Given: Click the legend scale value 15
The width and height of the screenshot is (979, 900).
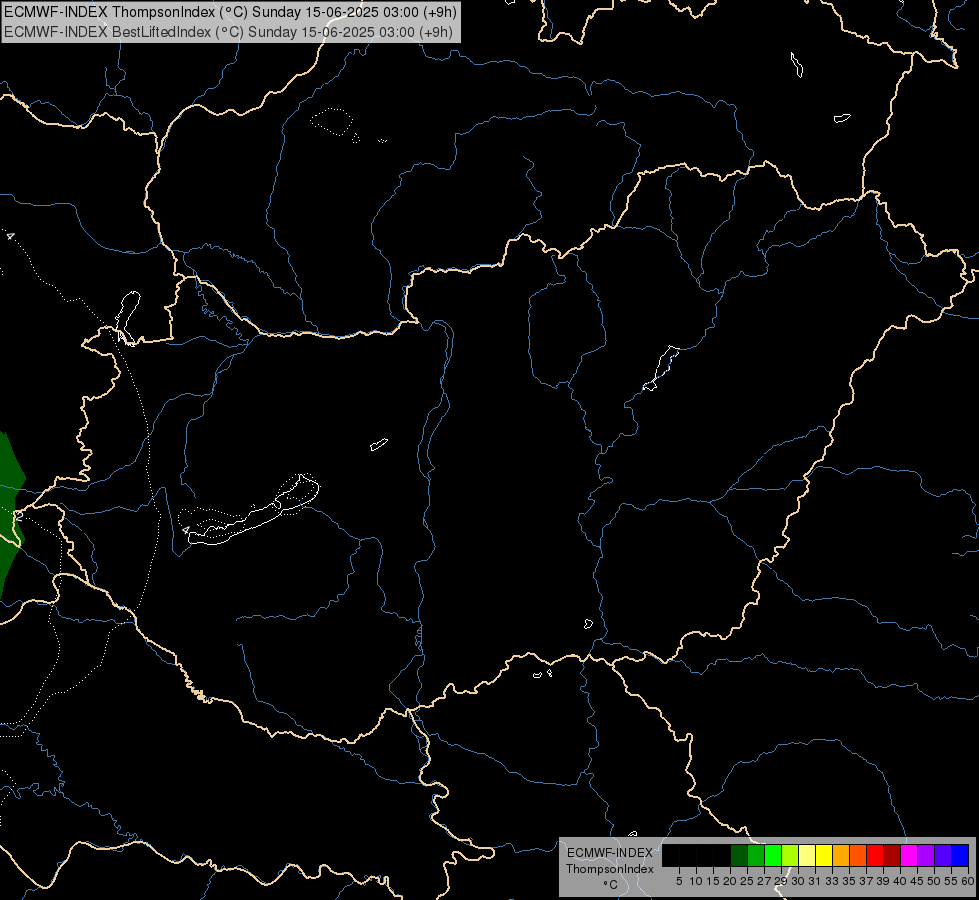Looking at the screenshot, I should 713,881.
